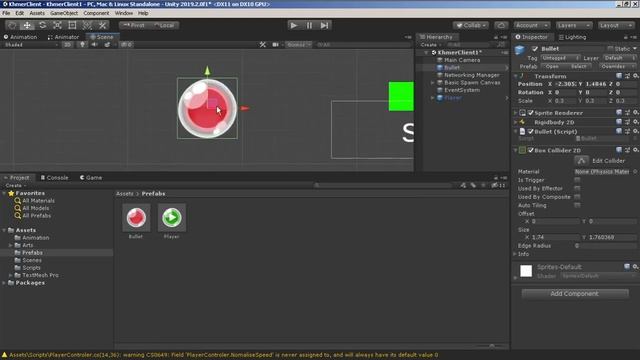Viewport: 640px width, 360px height.
Task: Disable the Bullet (Script) component checkbox
Action: coord(531,131)
